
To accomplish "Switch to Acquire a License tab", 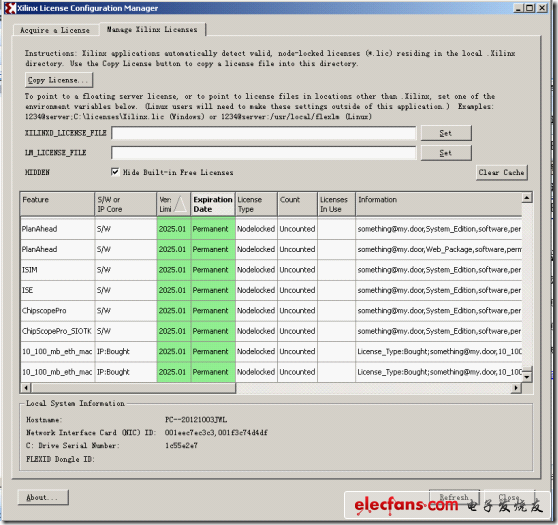I will [x=56, y=30].
